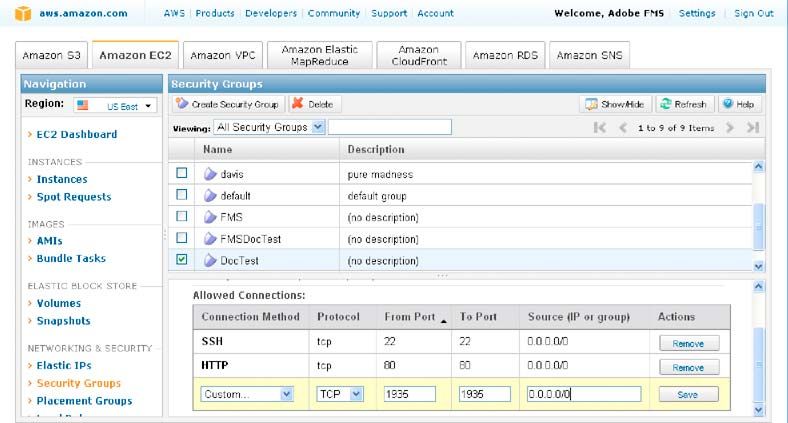
Task: Open Volumes in navigation
Action: click(58, 303)
